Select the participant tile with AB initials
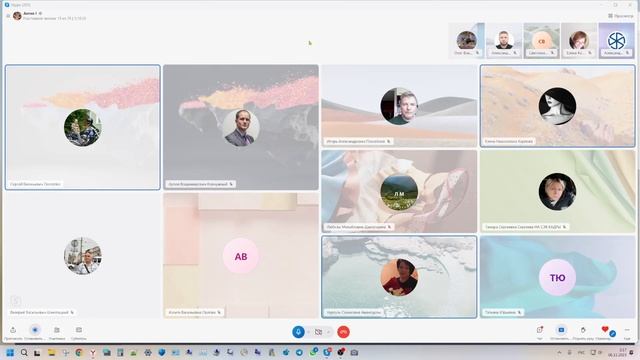This screenshot has width=640, height=360. 241,256
